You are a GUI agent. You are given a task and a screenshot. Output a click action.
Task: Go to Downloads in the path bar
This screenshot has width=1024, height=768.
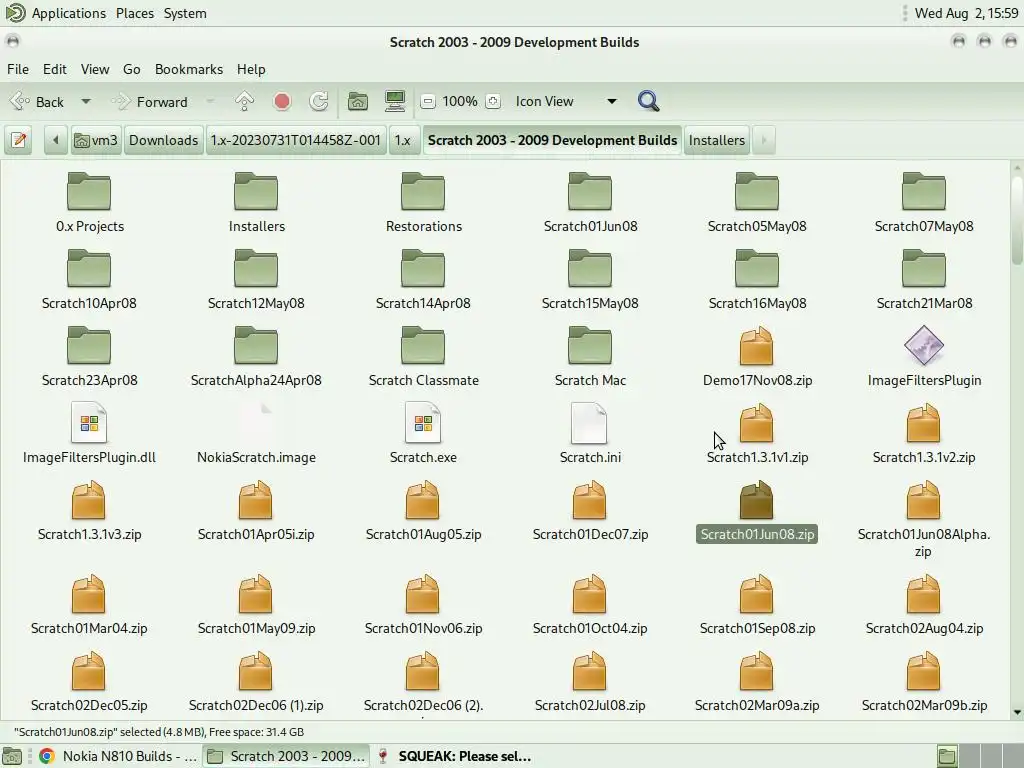pyautogui.click(x=163, y=140)
